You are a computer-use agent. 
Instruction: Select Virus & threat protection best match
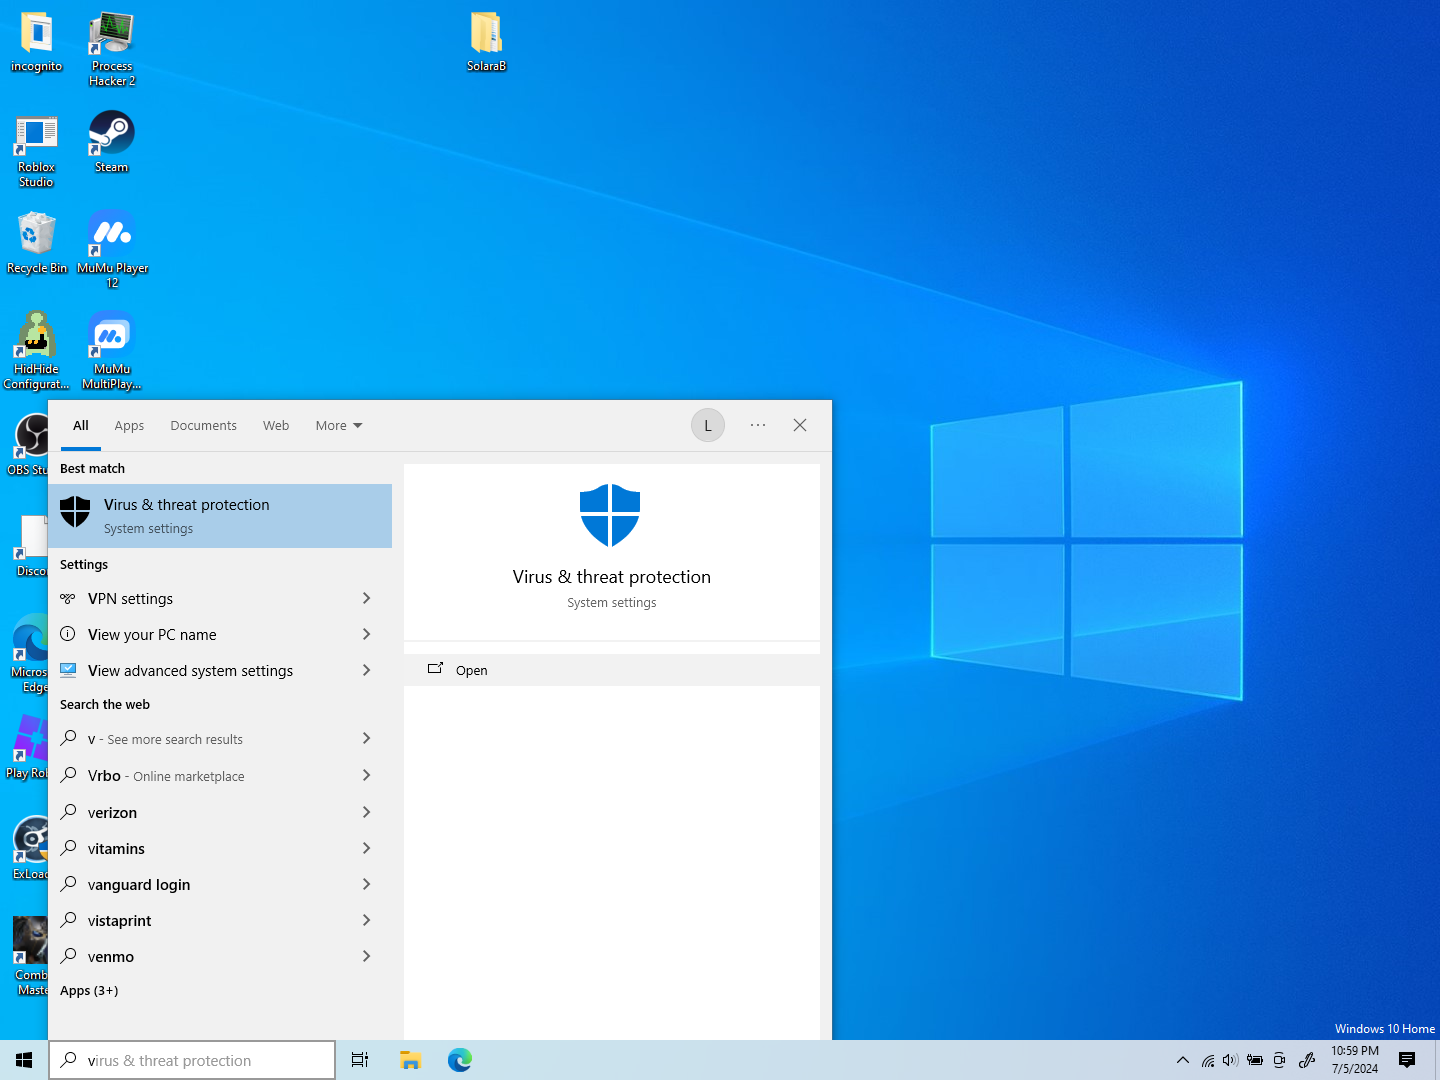tap(220, 516)
